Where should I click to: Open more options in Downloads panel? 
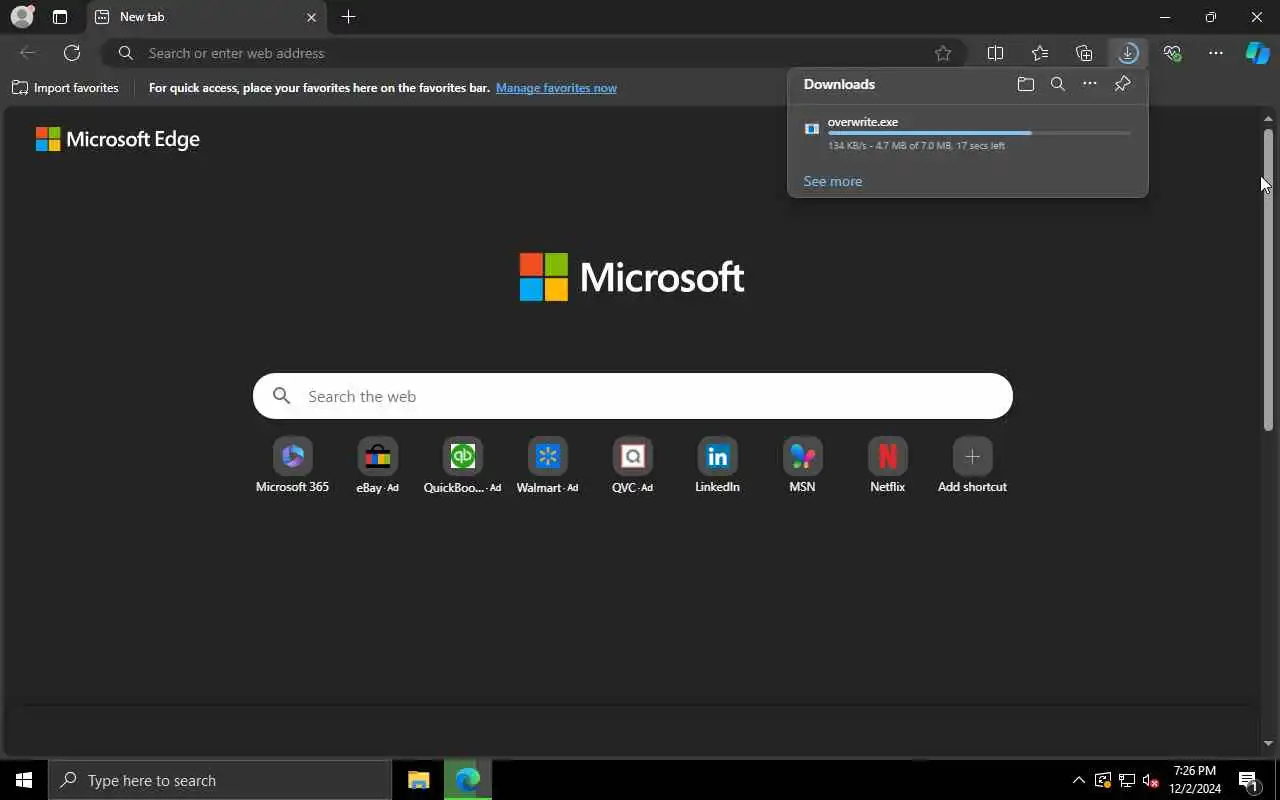1090,85
